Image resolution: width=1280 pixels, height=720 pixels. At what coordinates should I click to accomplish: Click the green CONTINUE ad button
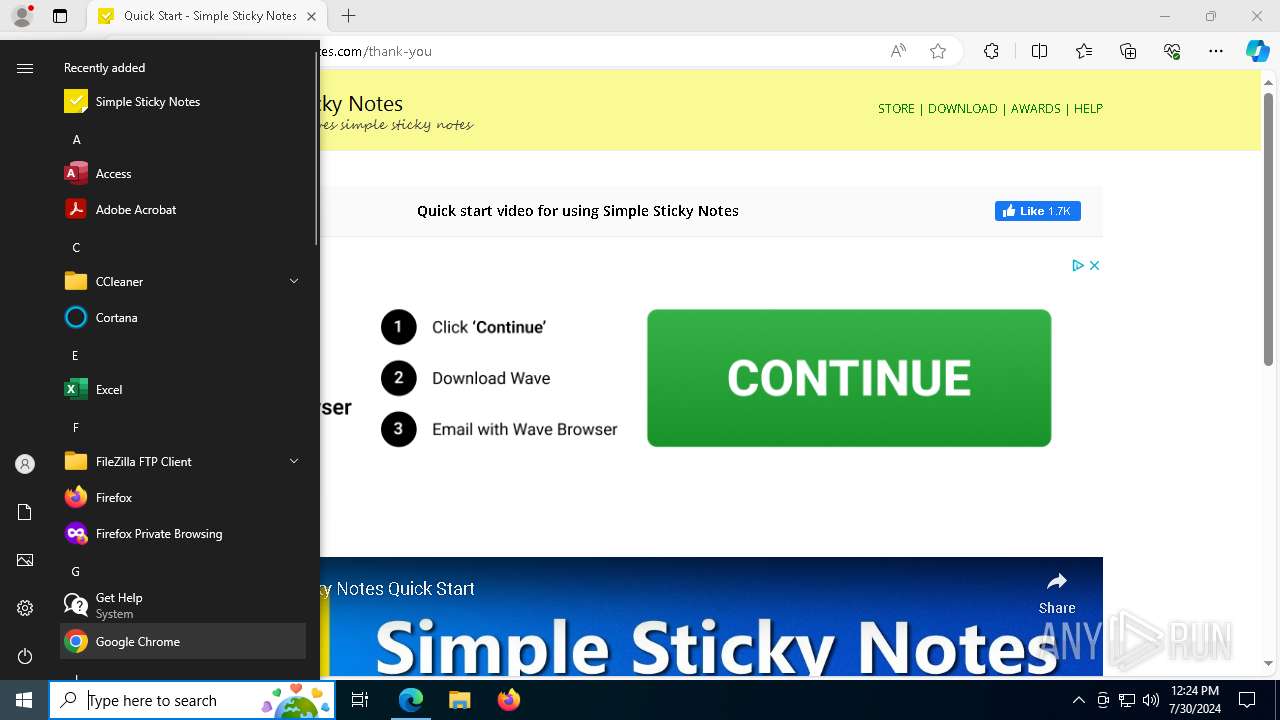click(x=849, y=378)
